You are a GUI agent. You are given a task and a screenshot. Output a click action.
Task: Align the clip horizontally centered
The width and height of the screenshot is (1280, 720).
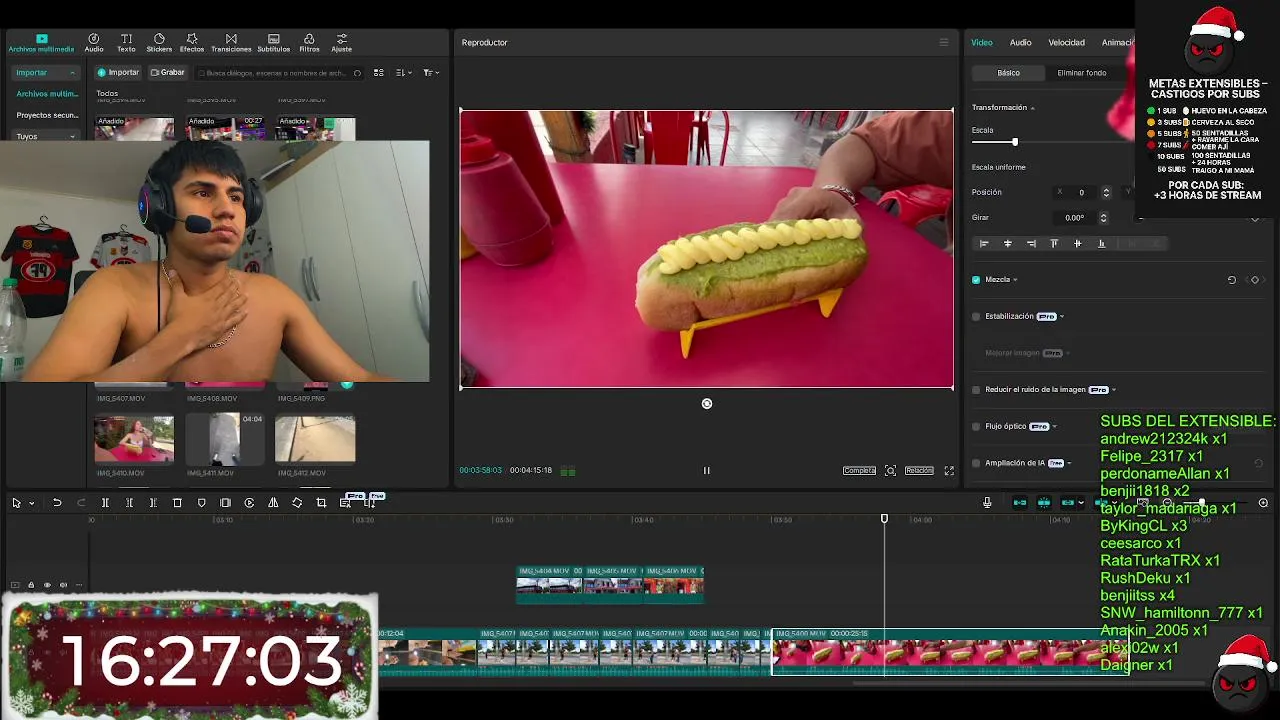coord(1007,243)
